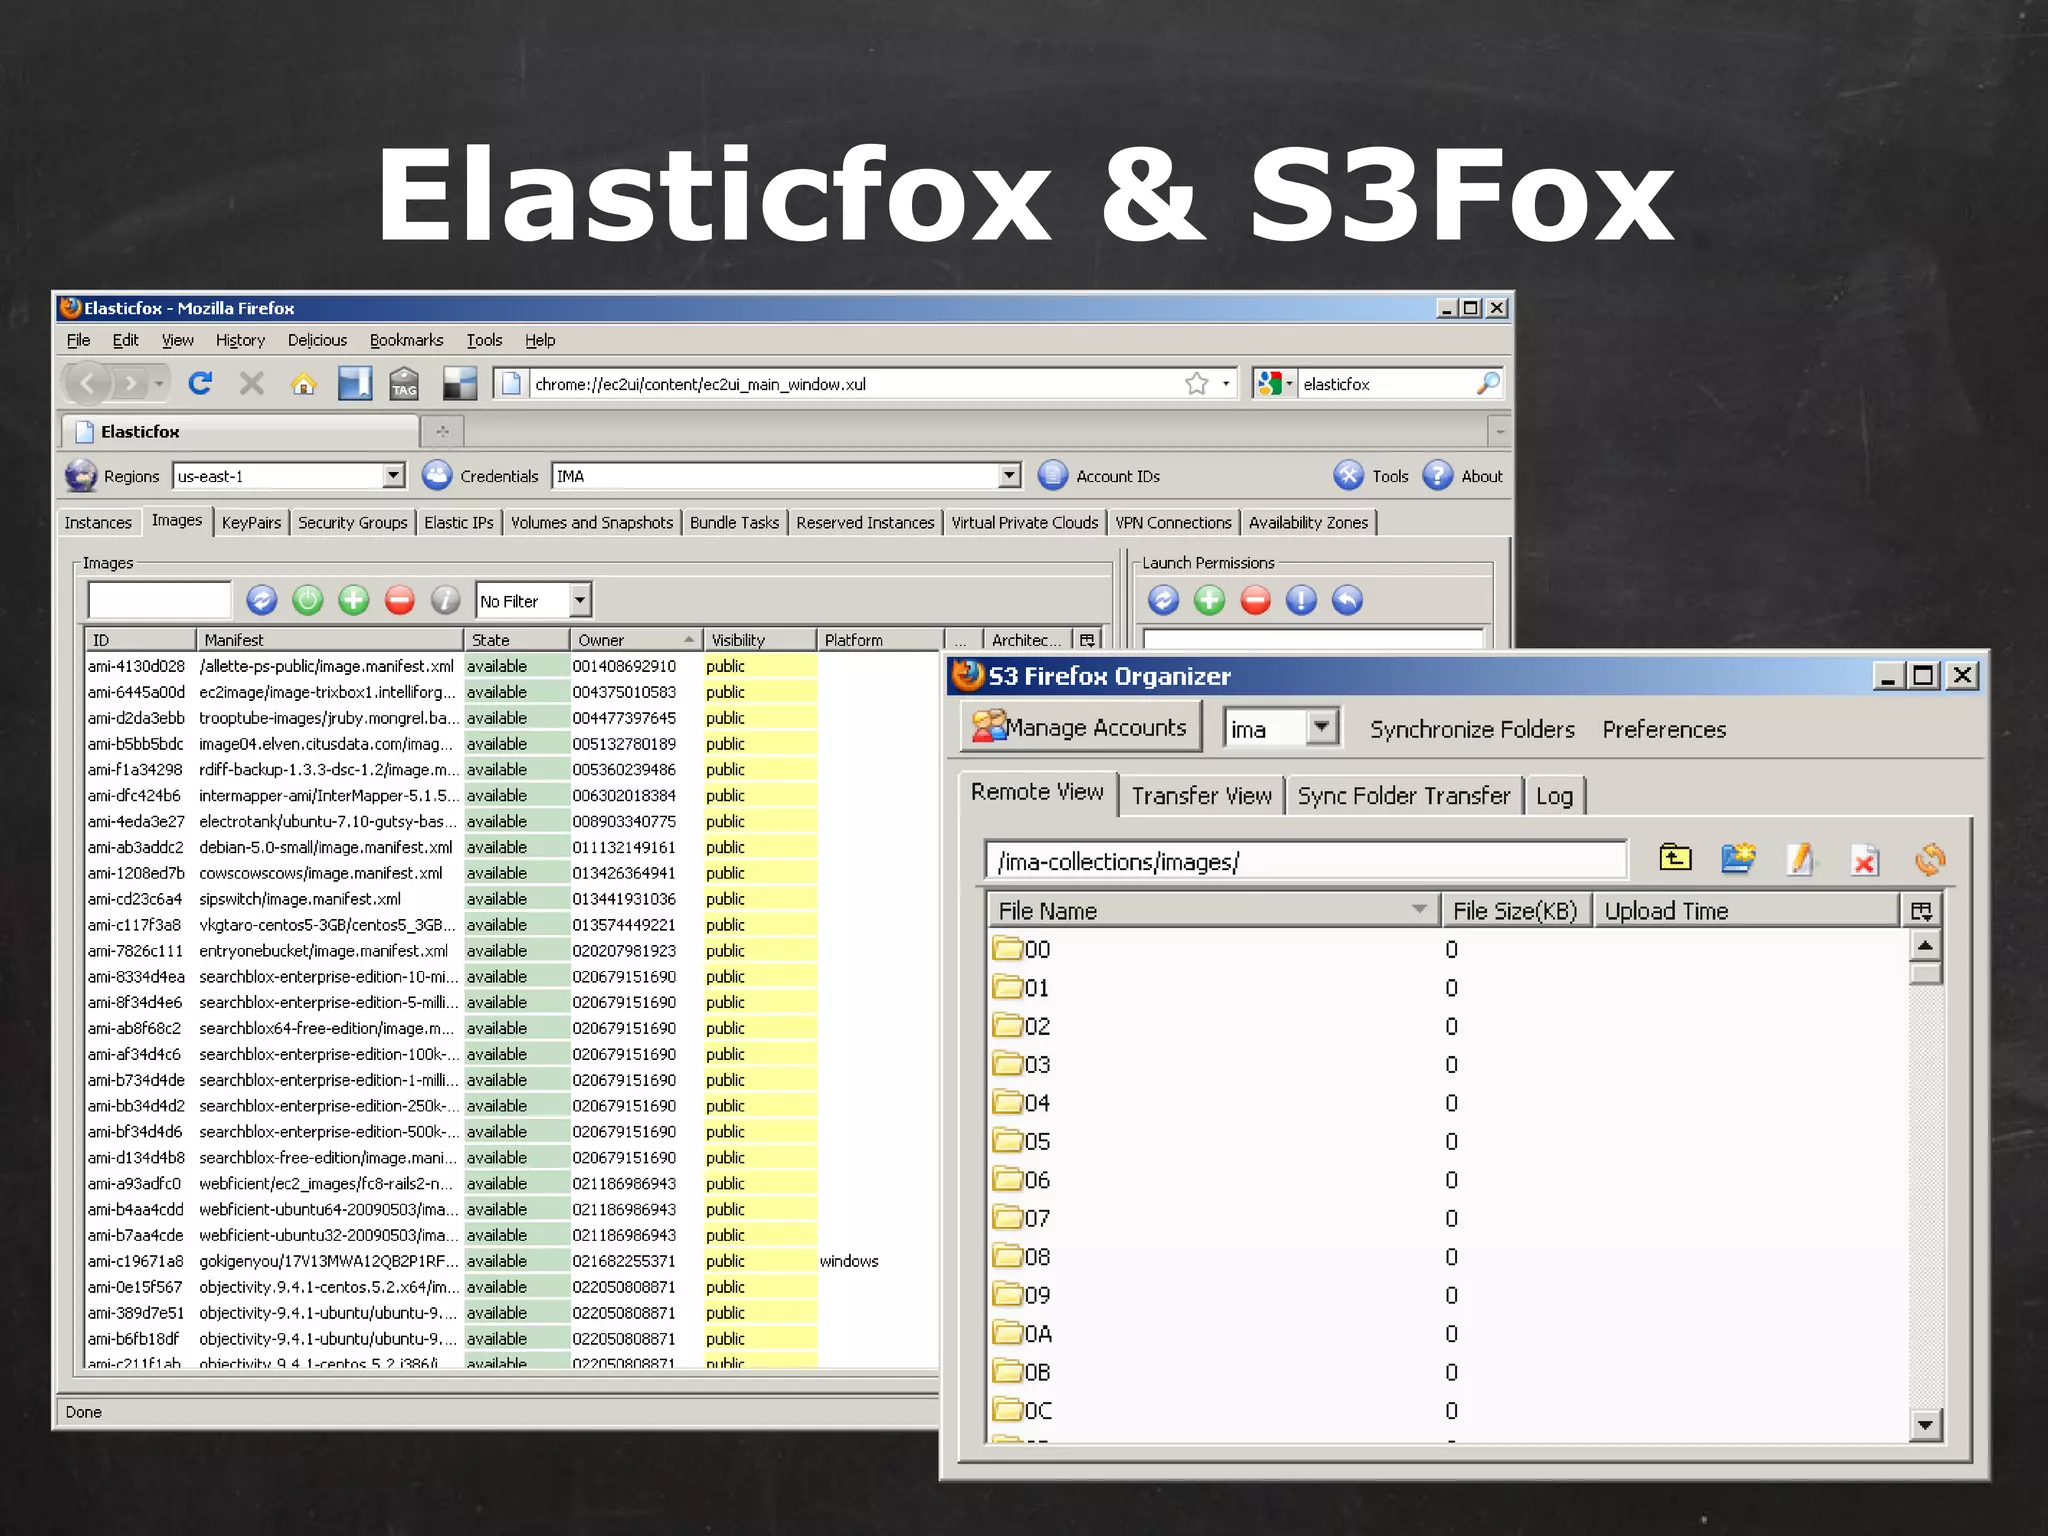
Task: Click the Images search text box
Action: pyautogui.click(x=160, y=600)
